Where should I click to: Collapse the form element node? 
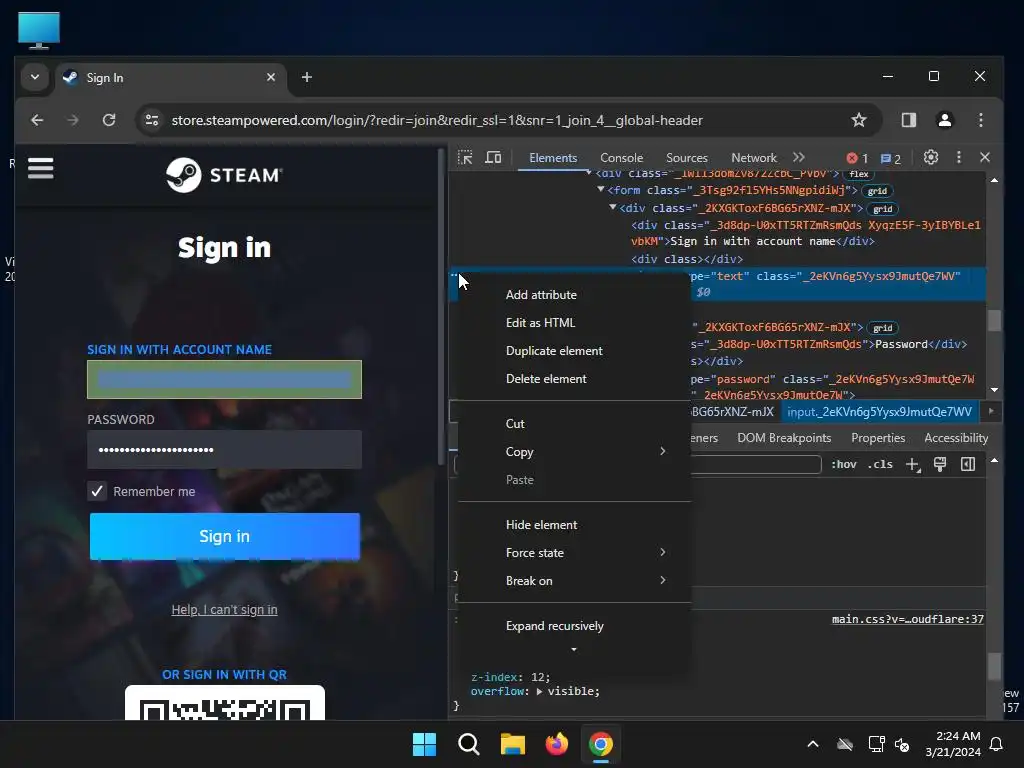coord(600,189)
